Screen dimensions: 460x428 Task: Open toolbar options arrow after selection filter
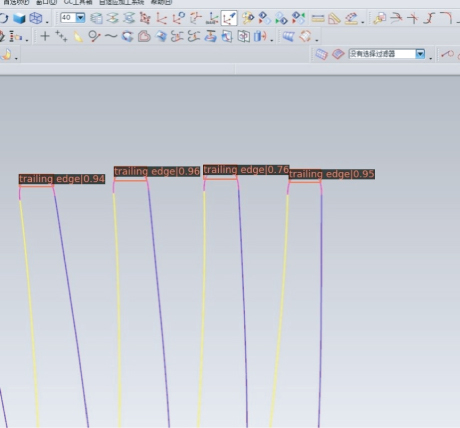click(431, 58)
